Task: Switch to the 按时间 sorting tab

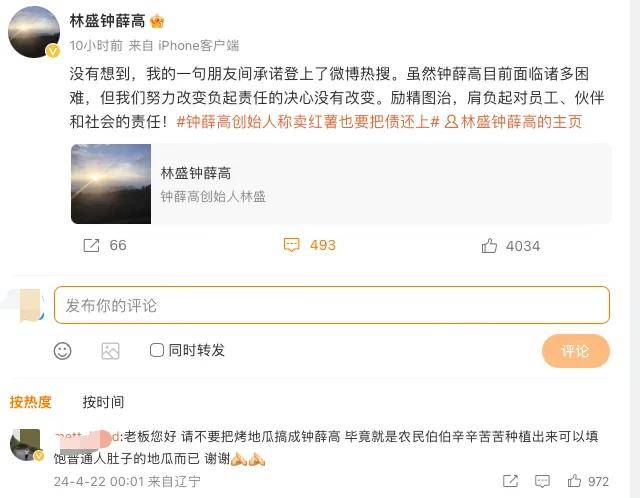Action: [103, 402]
